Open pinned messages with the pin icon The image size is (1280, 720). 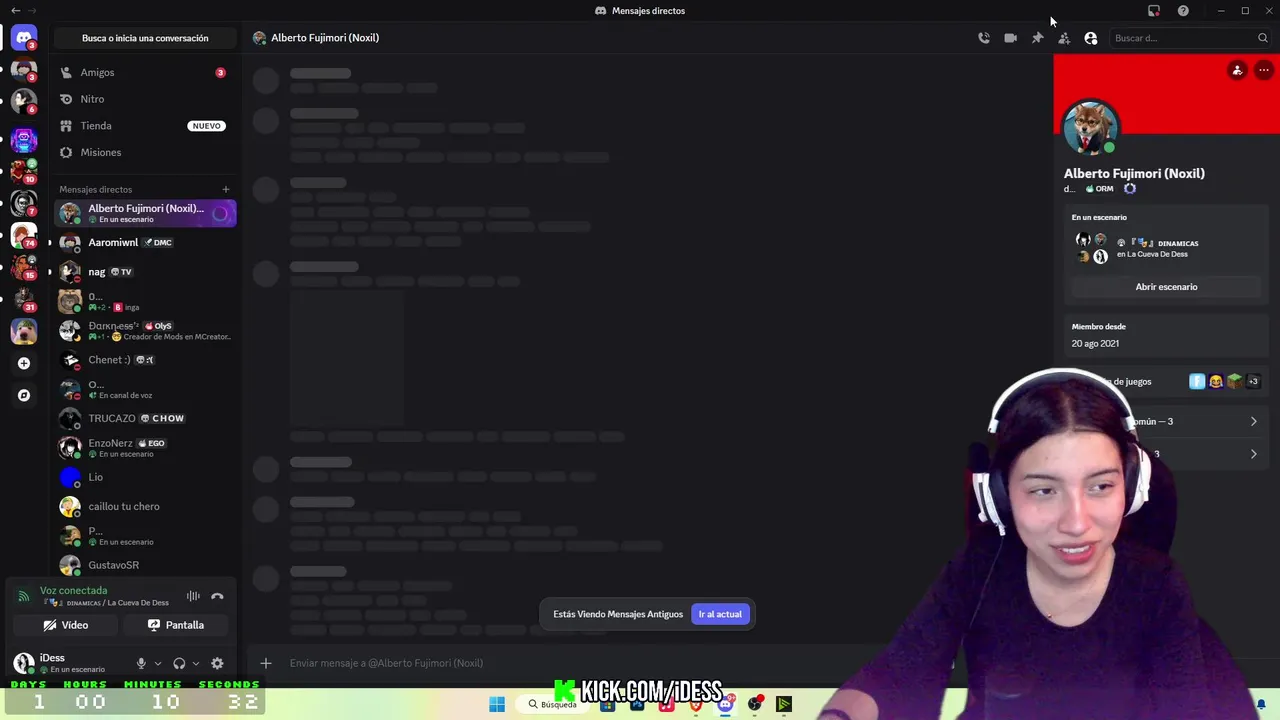[x=1037, y=38]
